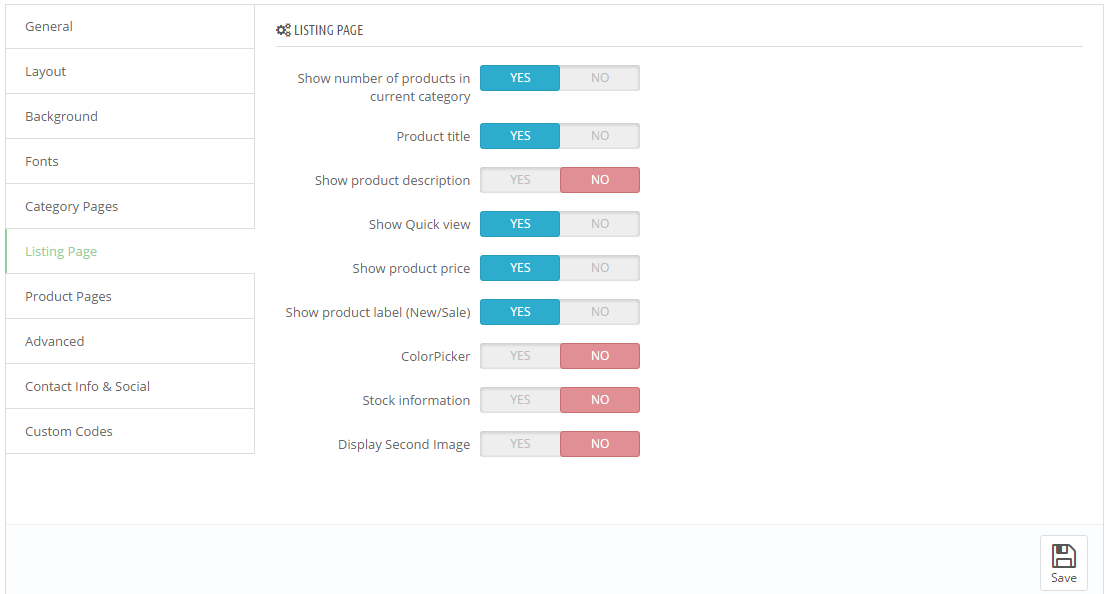This screenshot has height=594, width=1106.
Task: Set Show product label (New/Sale) to NO
Action: point(600,312)
